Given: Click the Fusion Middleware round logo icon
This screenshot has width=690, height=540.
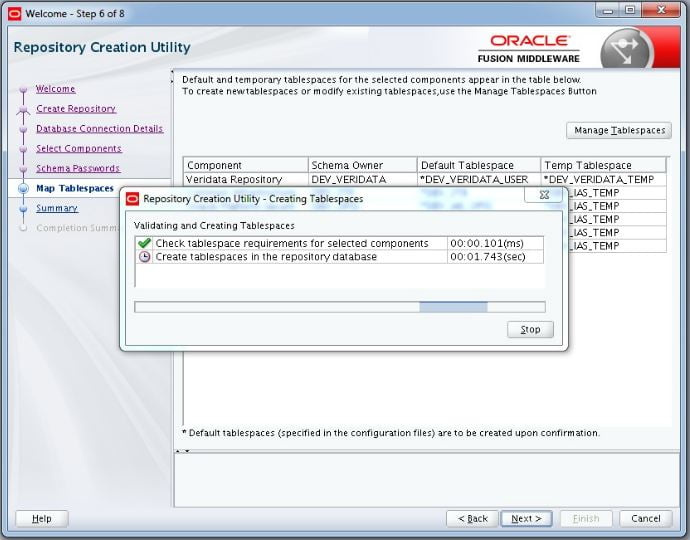Looking at the screenshot, I should click(627, 49).
